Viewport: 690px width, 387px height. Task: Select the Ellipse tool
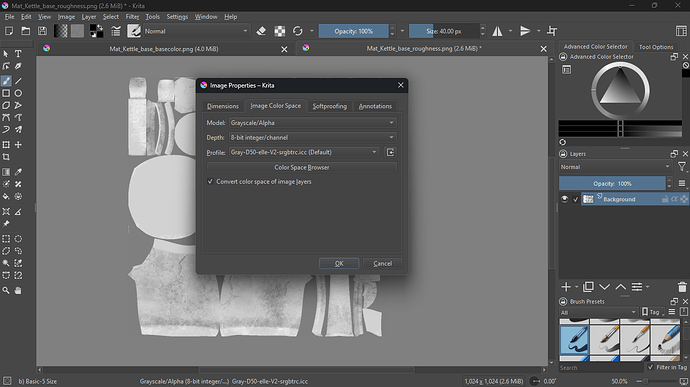pos(18,93)
